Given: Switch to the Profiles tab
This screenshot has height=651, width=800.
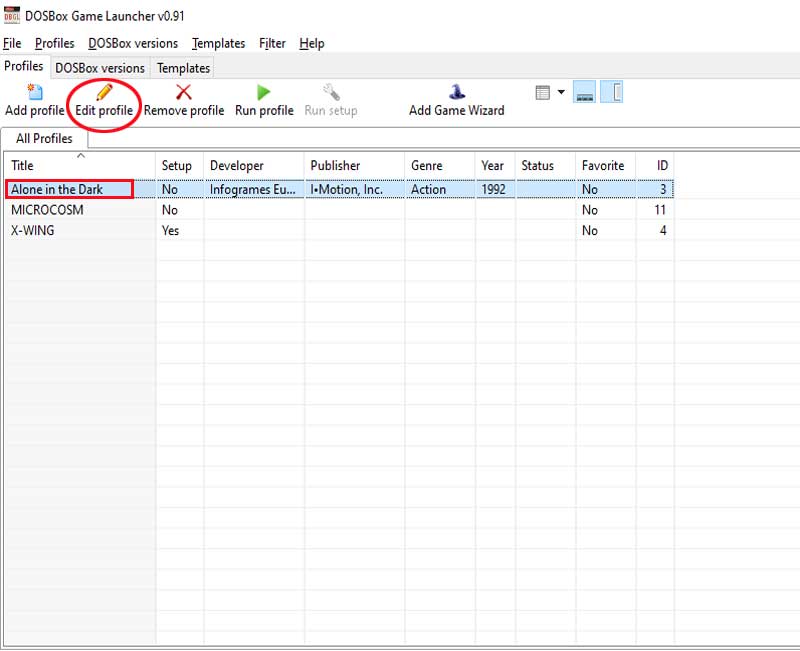Looking at the screenshot, I should tap(23, 66).
